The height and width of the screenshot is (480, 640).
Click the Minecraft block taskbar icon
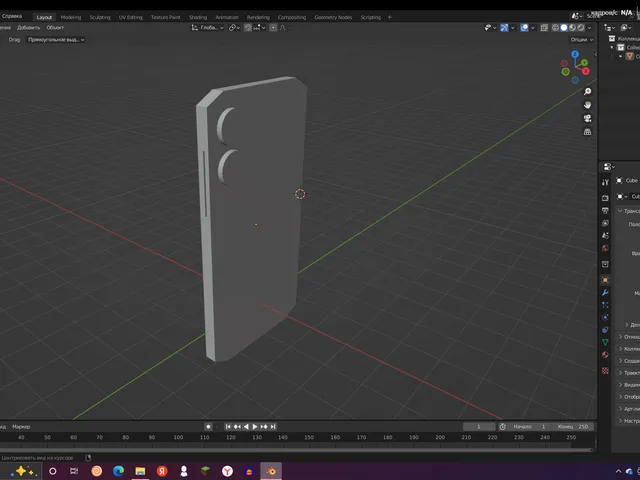pyautogui.click(x=205, y=471)
